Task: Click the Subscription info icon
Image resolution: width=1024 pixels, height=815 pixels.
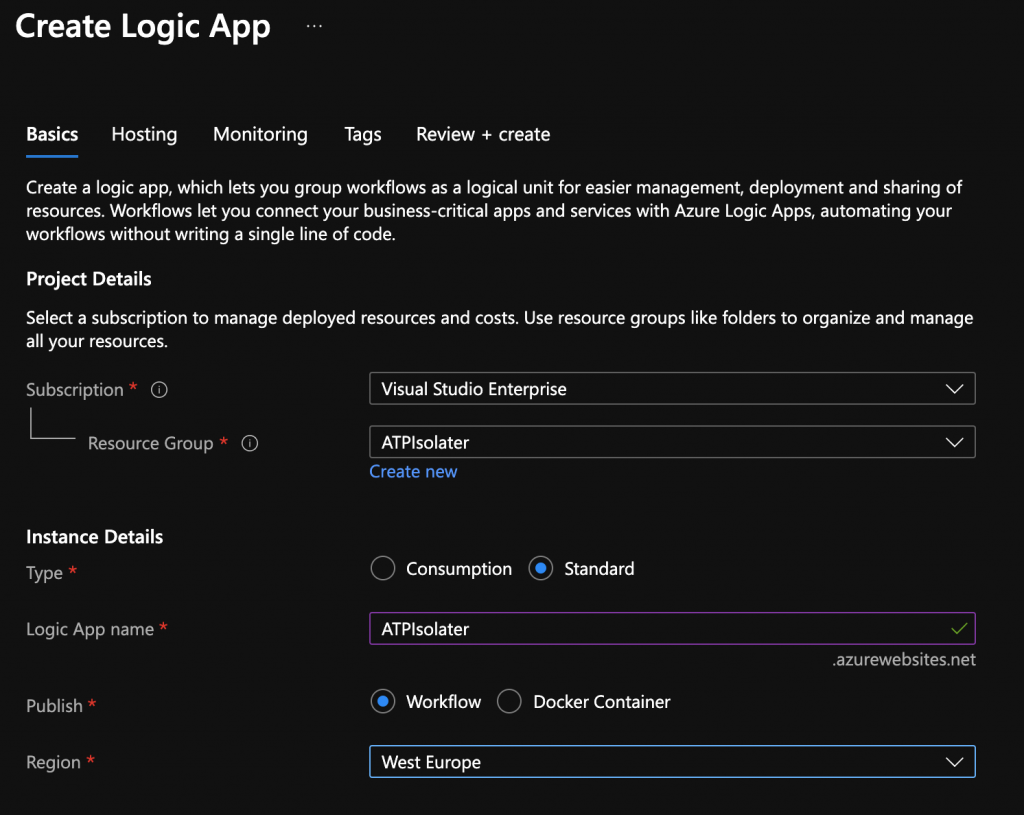Action: (158, 390)
